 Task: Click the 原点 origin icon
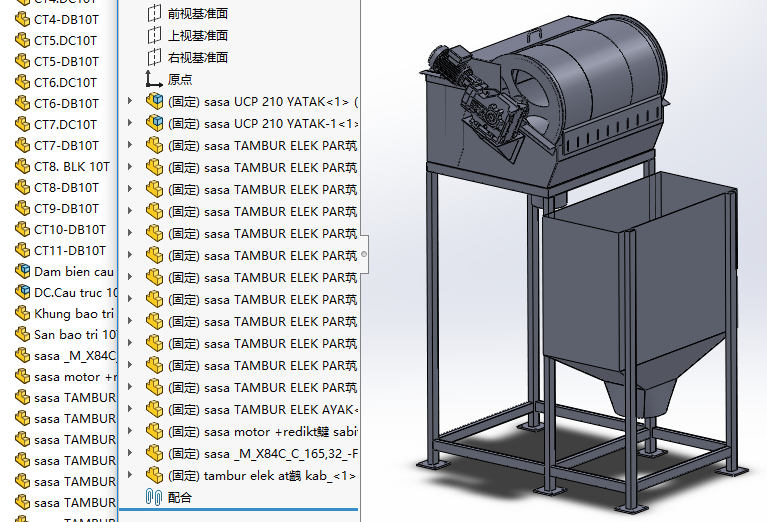154,79
